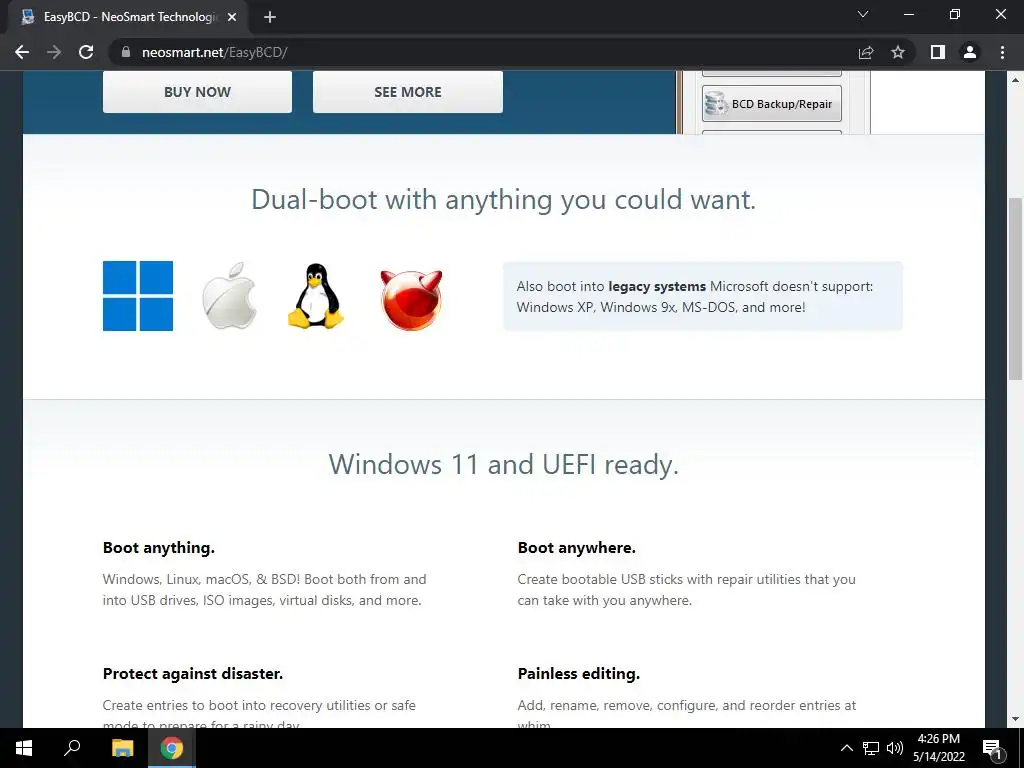Select the EasyBCD - NeoSmart tab
The image size is (1024, 768).
[x=127, y=17]
